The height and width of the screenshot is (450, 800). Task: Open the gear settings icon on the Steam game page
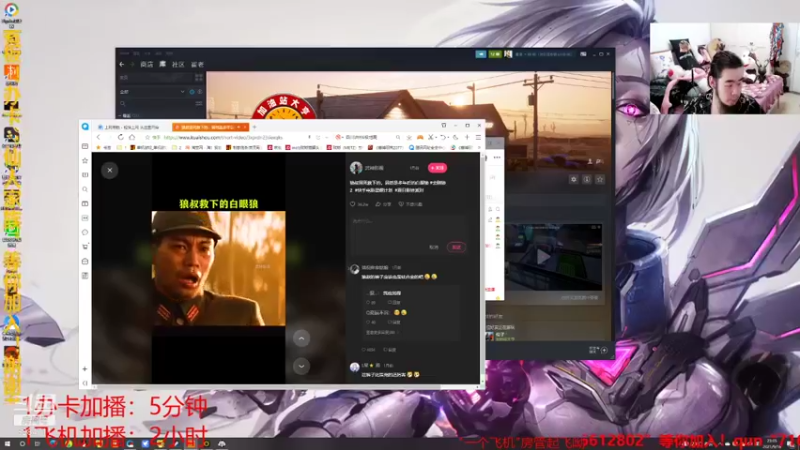tap(573, 179)
